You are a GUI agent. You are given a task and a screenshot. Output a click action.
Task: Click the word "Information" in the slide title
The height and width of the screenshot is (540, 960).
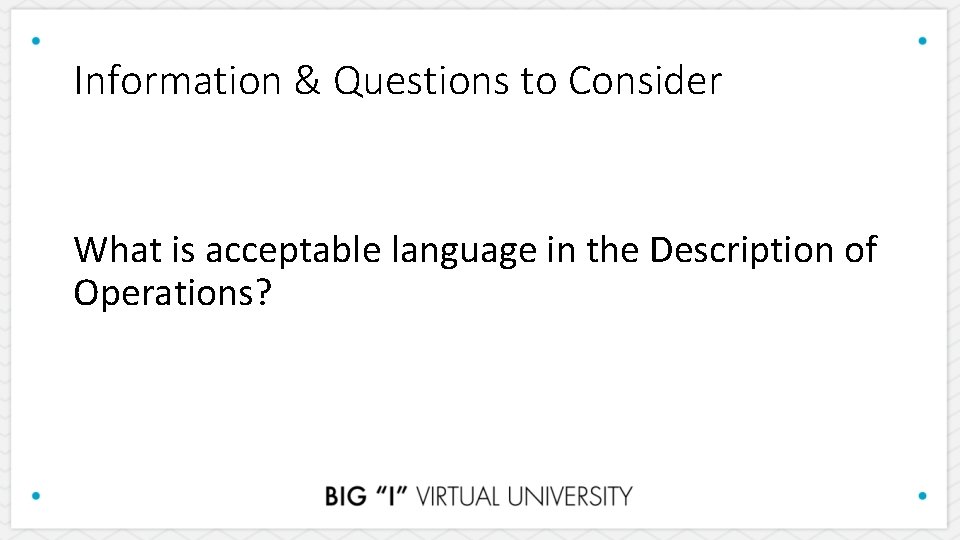point(177,81)
